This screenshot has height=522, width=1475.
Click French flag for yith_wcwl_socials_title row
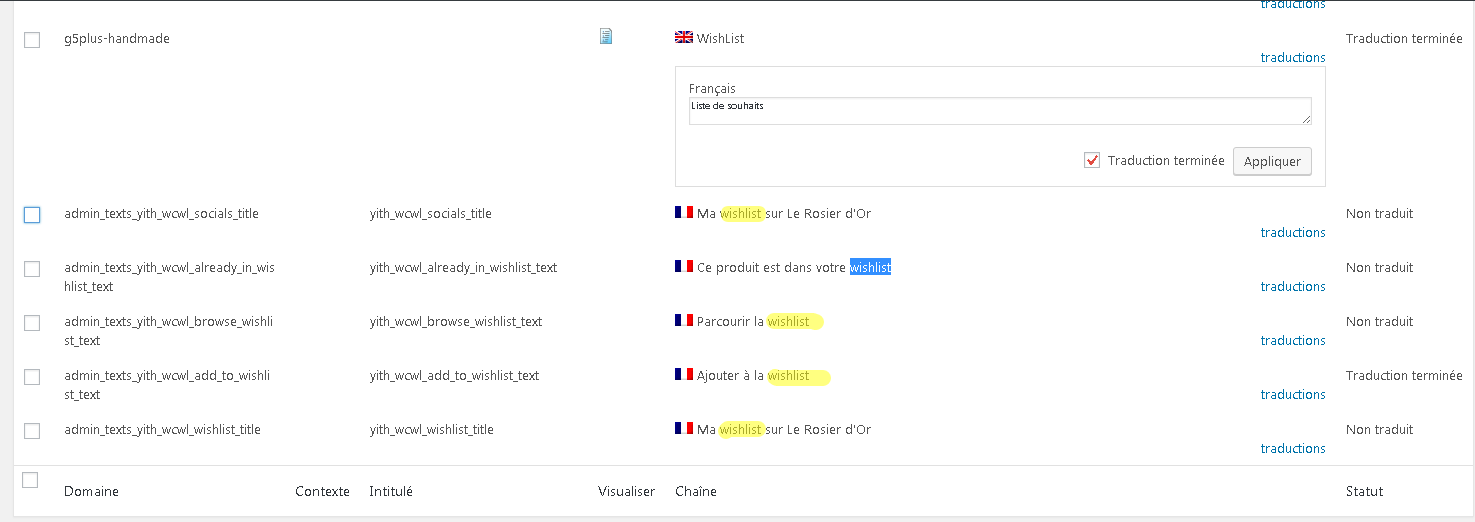tap(684, 213)
